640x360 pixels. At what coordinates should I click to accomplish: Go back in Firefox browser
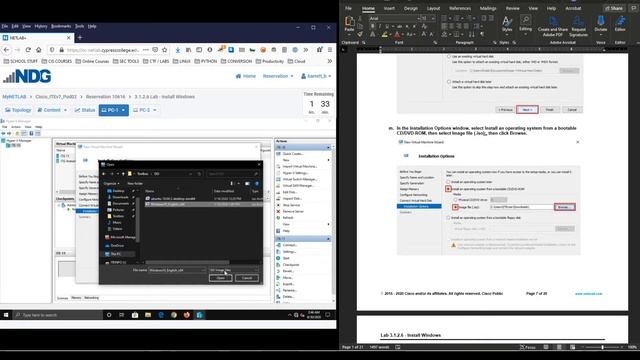7,50
